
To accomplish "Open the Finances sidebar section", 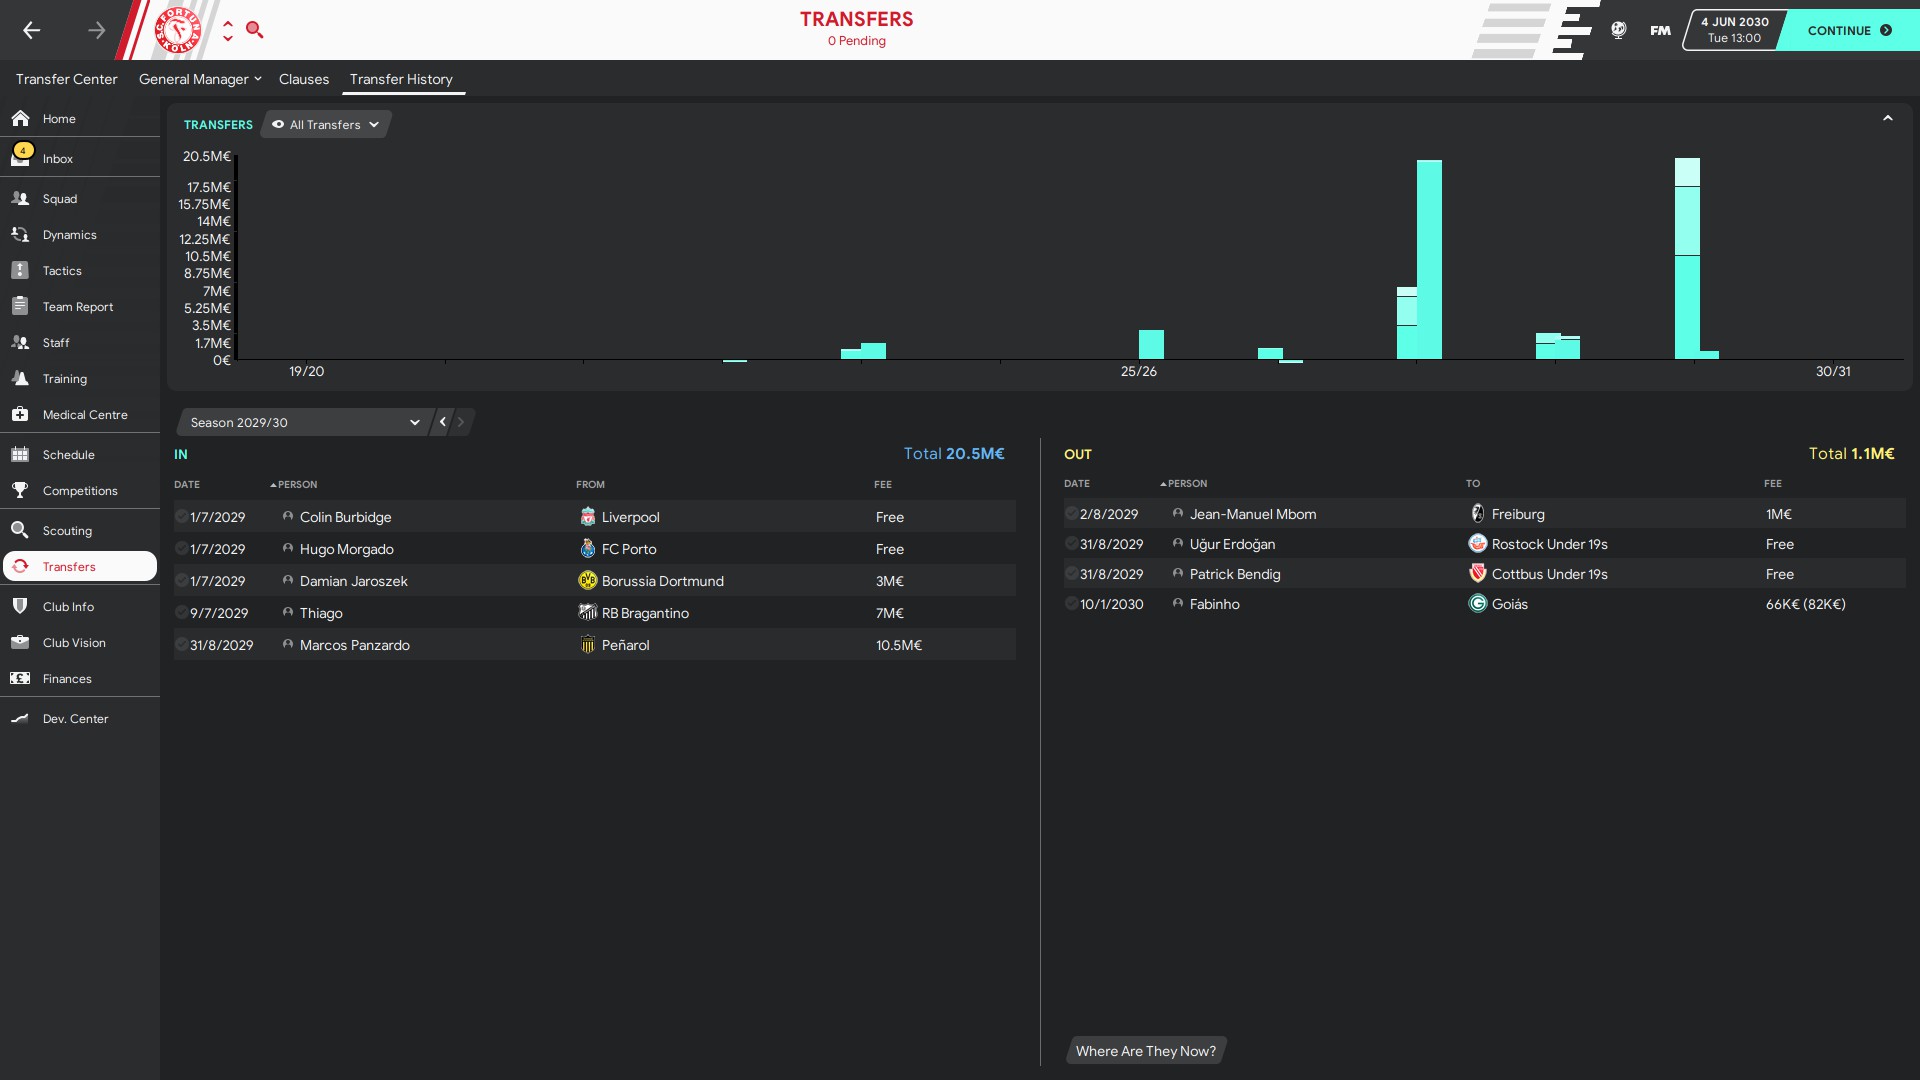I will (66, 678).
